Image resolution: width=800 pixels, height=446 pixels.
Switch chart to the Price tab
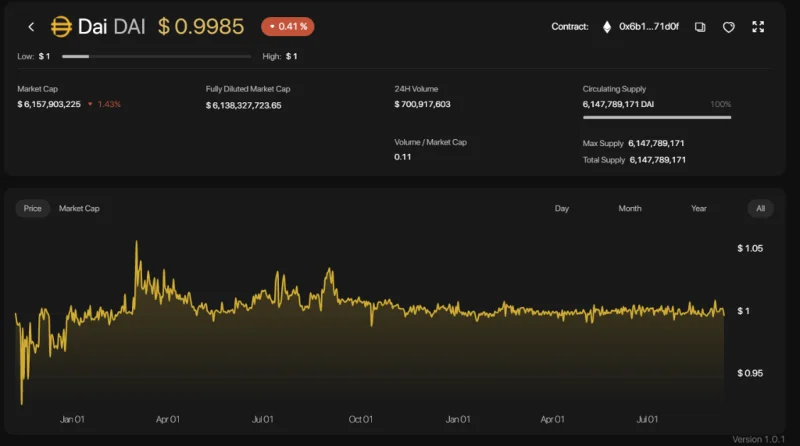point(32,208)
